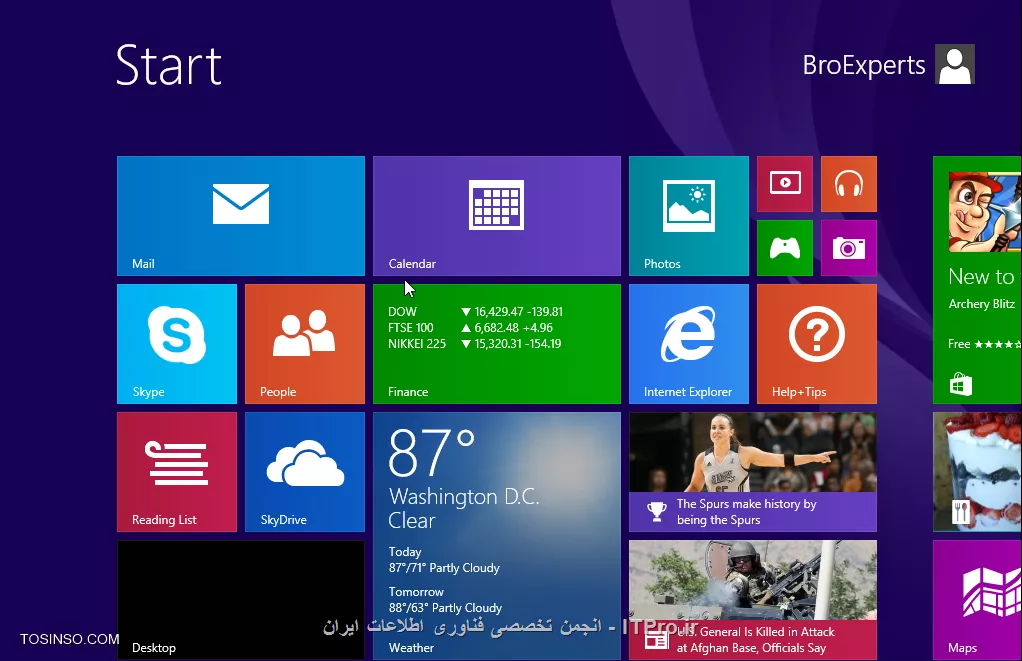Open the Food & Drink tile with fork icon
Image resolution: width=1022 pixels, height=661 pixels.
(977, 472)
